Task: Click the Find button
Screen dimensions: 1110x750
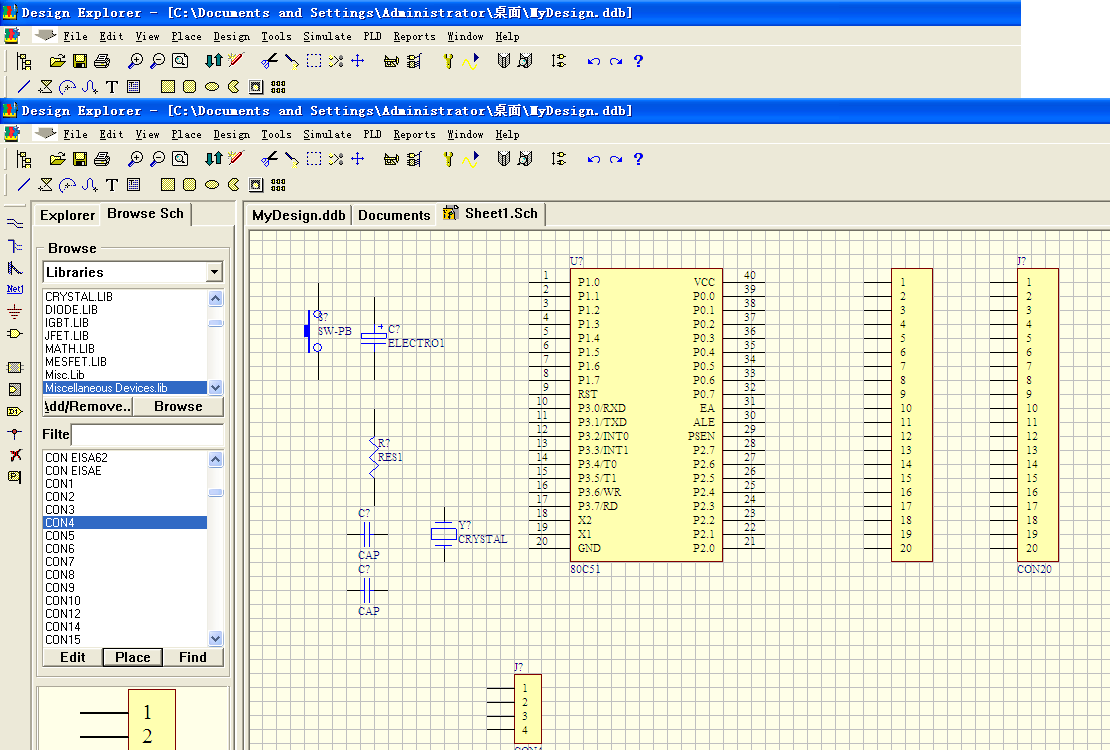Action: (x=193, y=657)
